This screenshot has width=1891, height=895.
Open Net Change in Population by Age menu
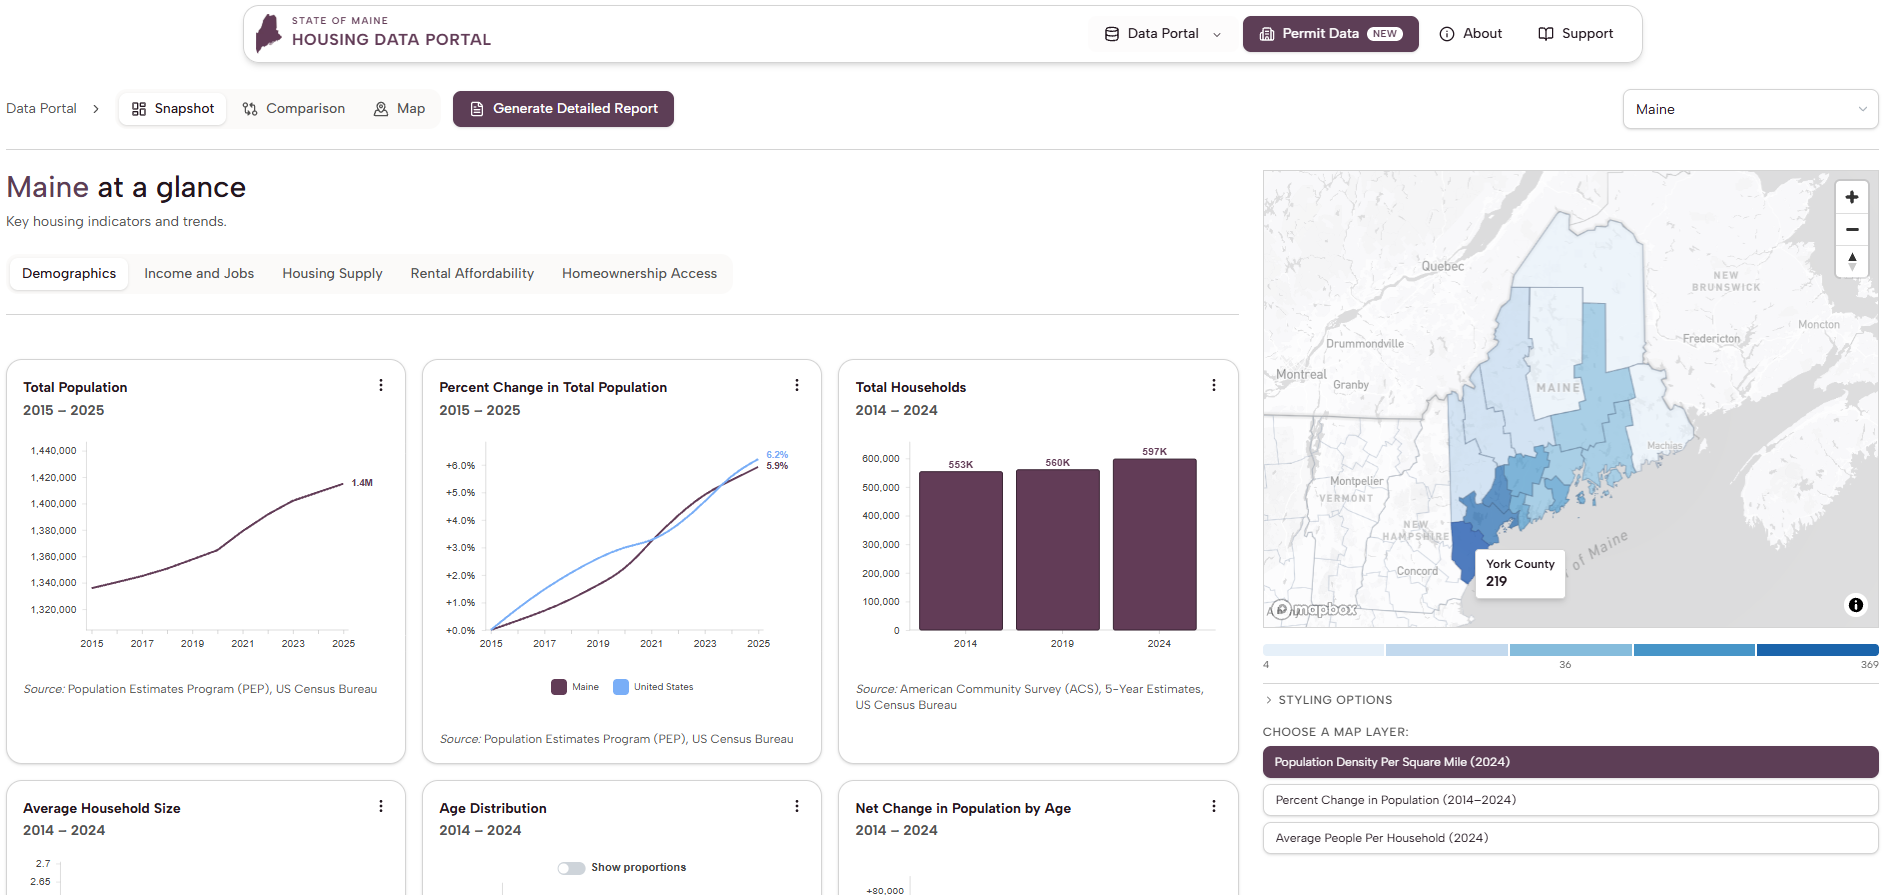click(1214, 806)
